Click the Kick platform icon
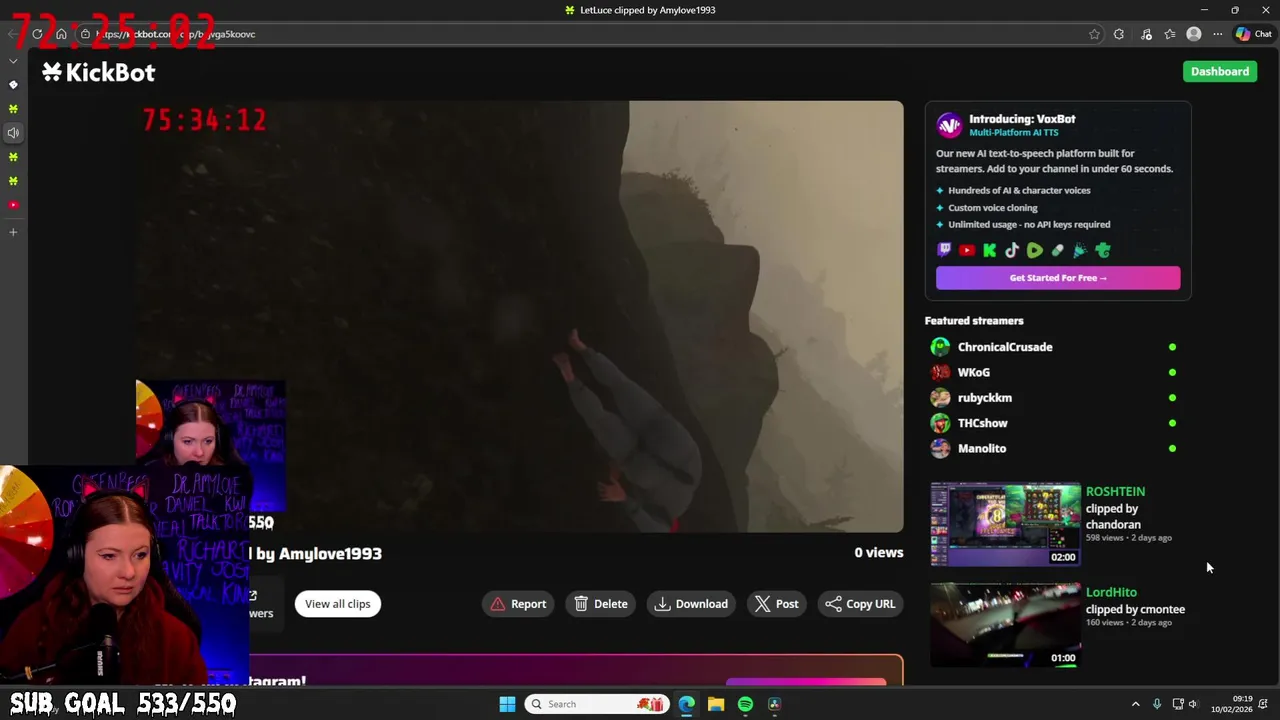The width and height of the screenshot is (1280, 720). 990,251
